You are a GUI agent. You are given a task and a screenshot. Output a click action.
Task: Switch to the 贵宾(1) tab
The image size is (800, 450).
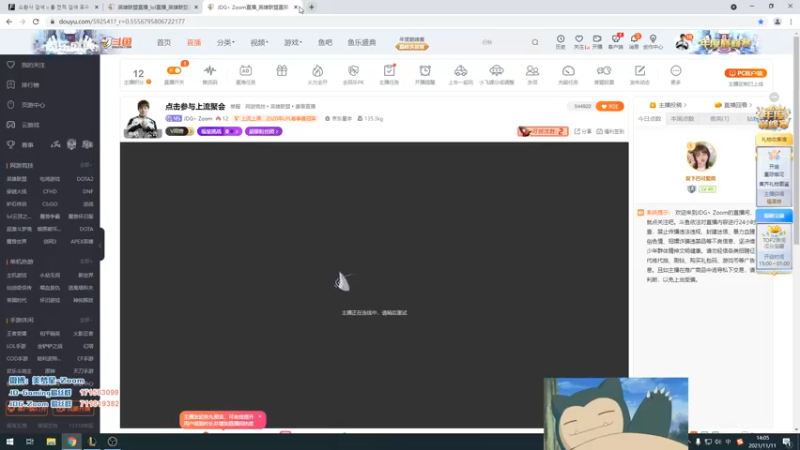pyautogui.click(x=719, y=118)
